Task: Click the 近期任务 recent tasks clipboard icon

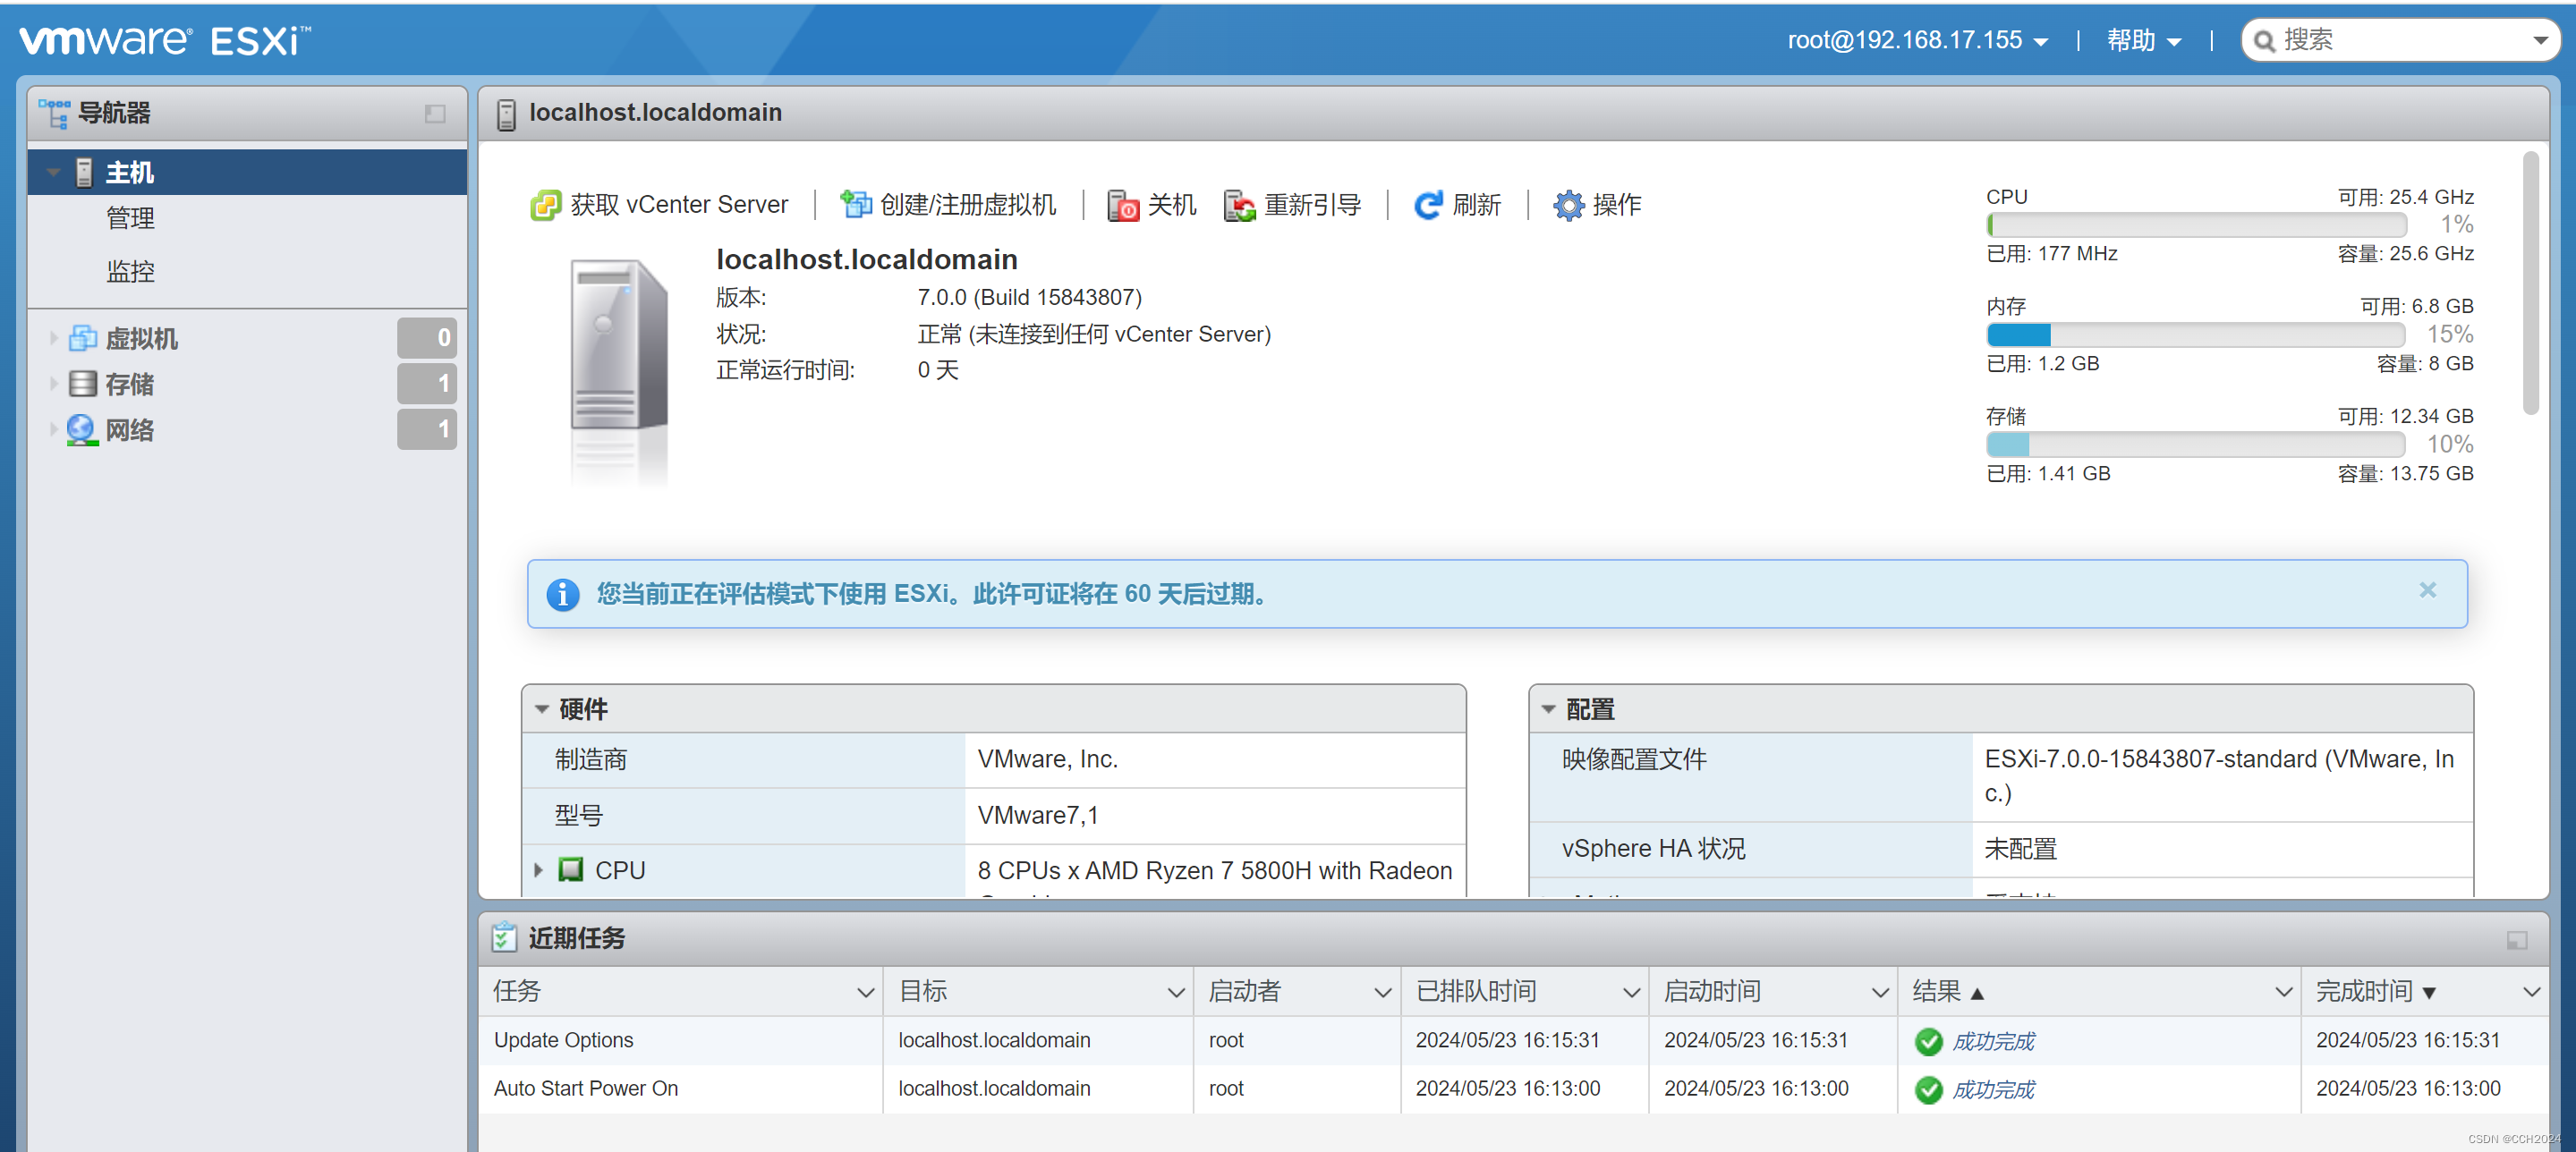Action: (504, 937)
